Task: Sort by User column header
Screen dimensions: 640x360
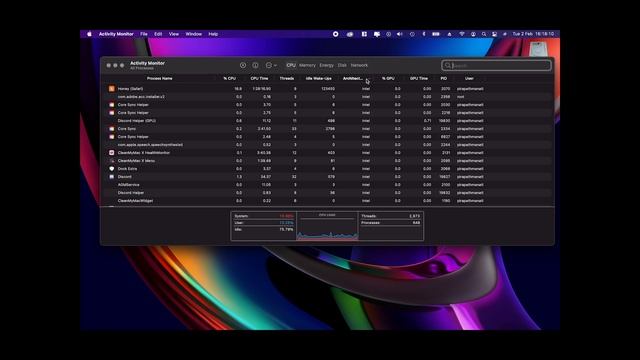Action: click(x=469, y=78)
